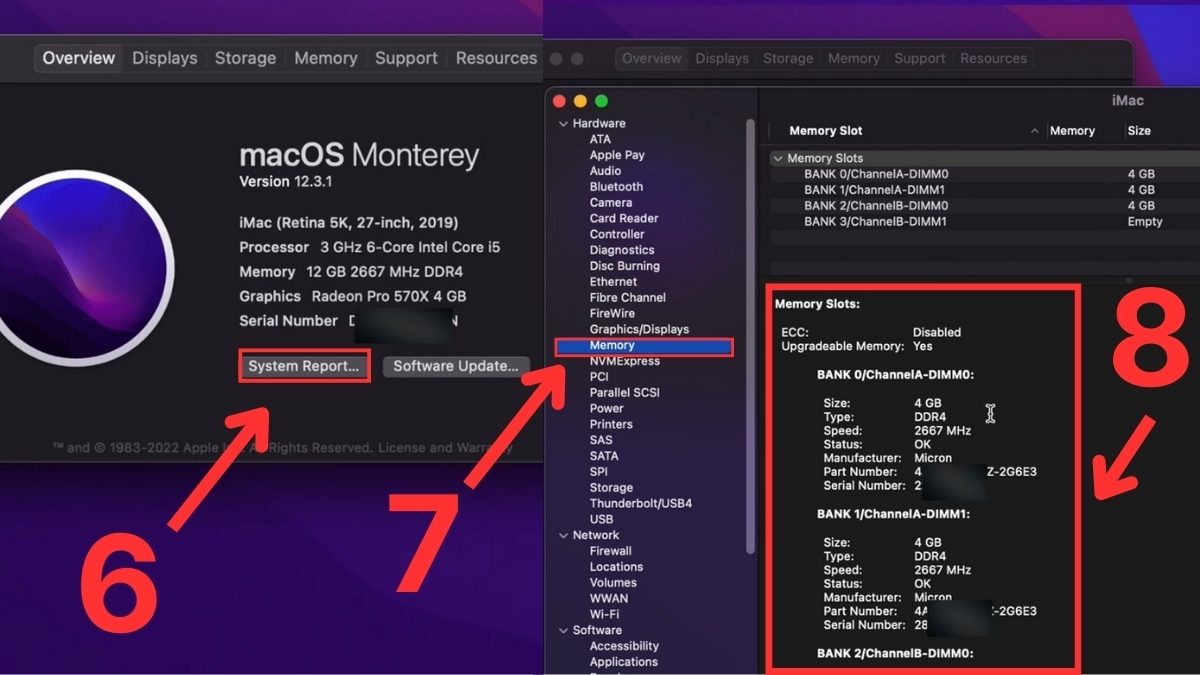The height and width of the screenshot is (675, 1200).
Task: Collapse the Hardware section in sidebar
Action: pyautogui.click(x=563, y=124)
